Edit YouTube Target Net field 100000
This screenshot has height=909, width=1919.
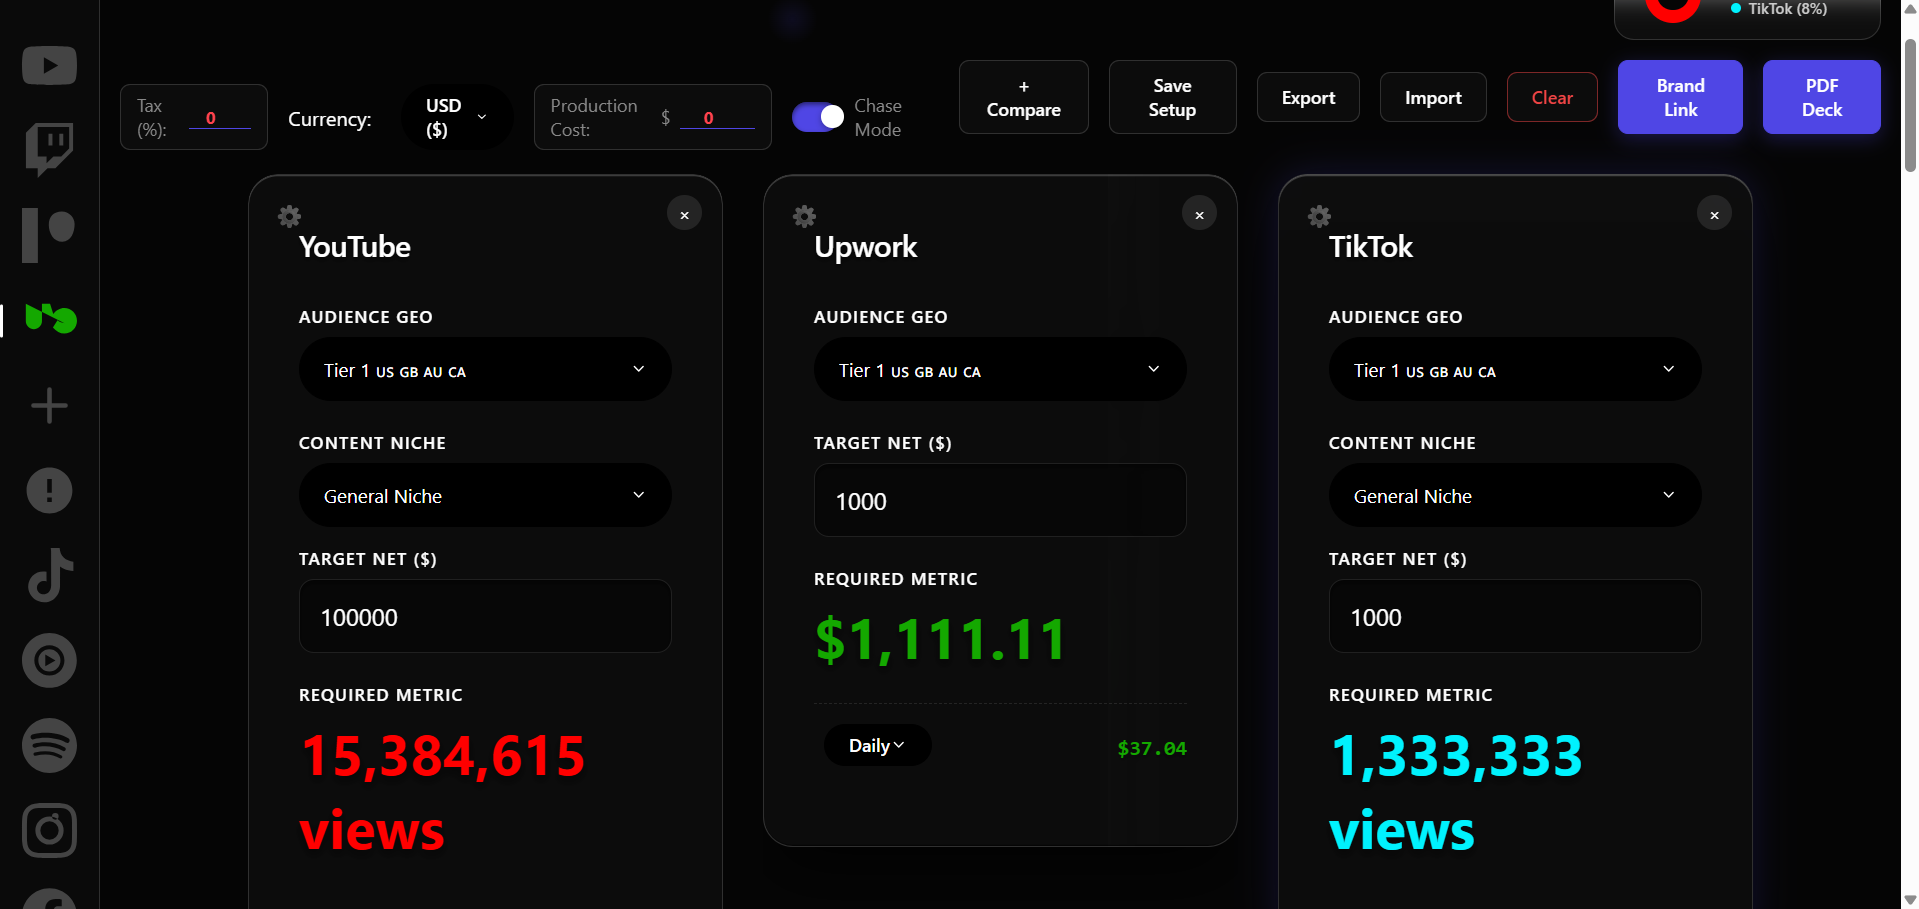[x=485, y=617]
